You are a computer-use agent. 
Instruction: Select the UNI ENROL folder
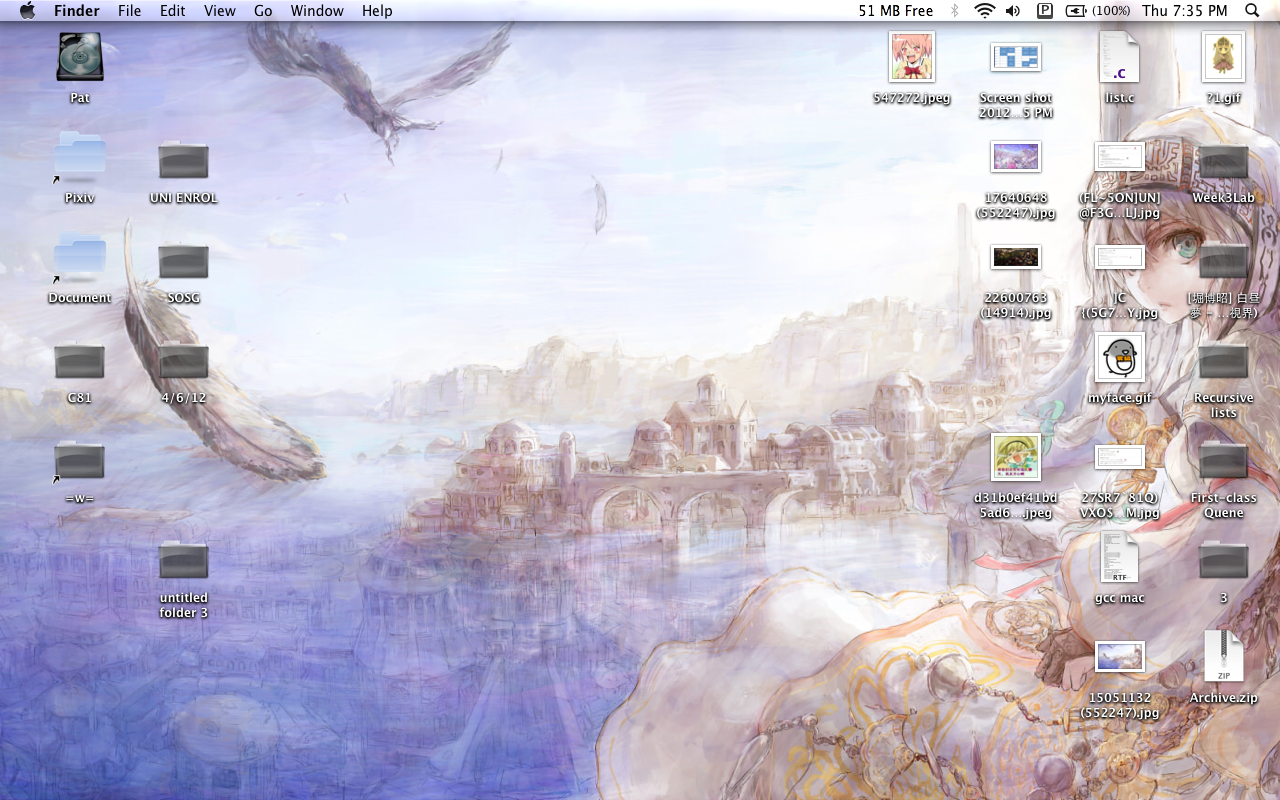pyautogui.click(x=184, y=160)
